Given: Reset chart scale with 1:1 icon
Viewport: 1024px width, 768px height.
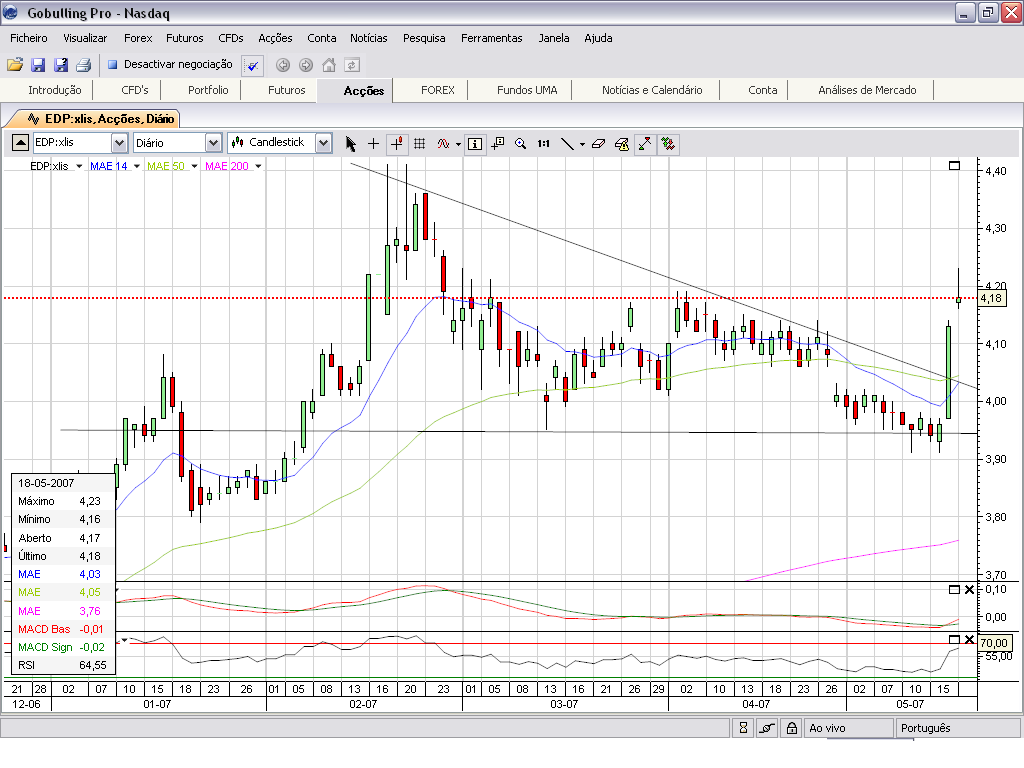Looking at the screenshot, I should (543, 143).
